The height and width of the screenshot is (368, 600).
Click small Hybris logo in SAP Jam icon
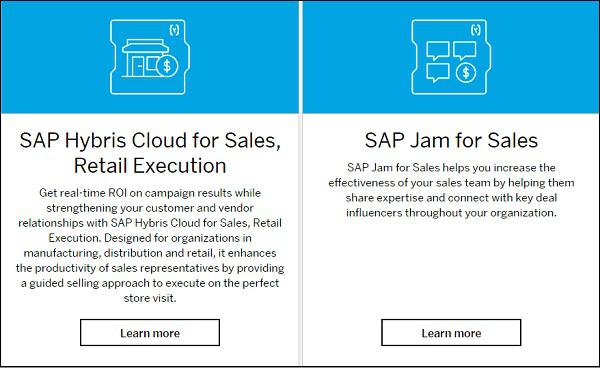click(x=476, y=29)
